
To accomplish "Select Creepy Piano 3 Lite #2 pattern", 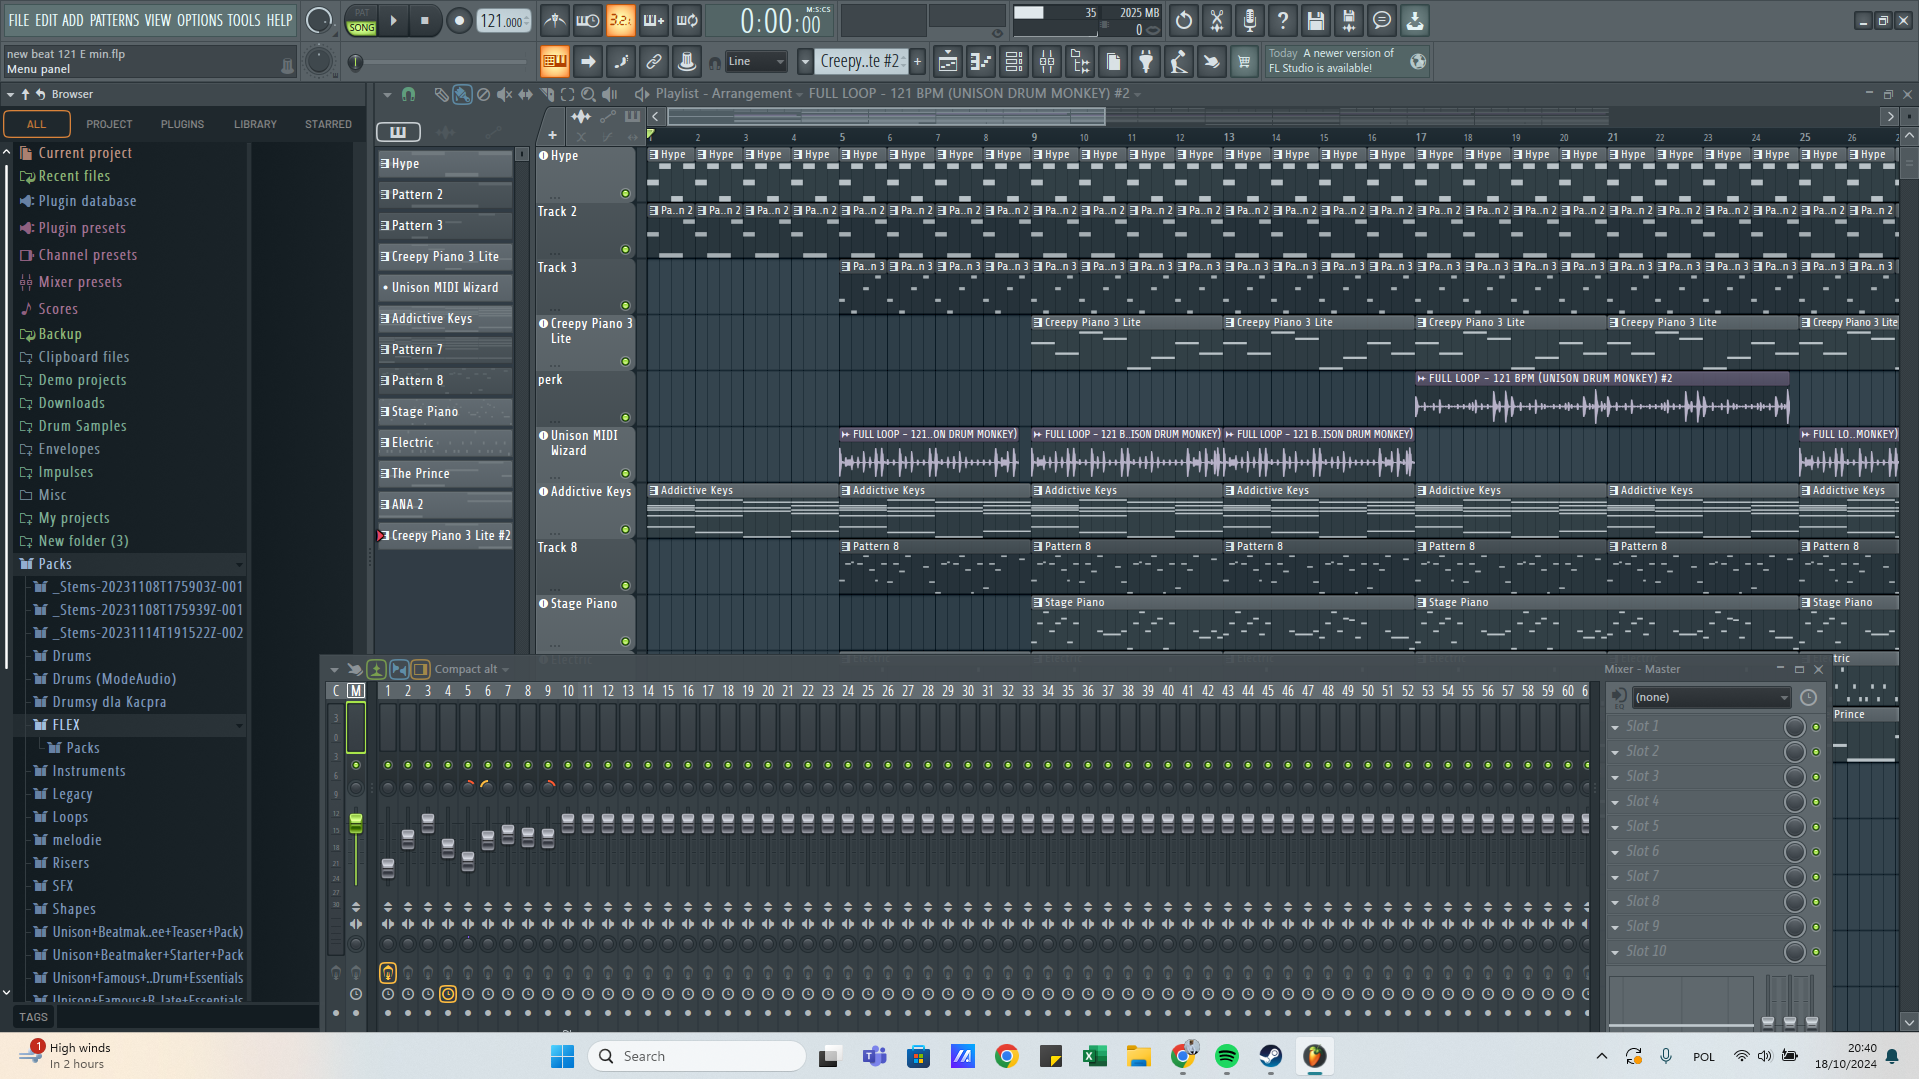I will (x=445, y=536).
